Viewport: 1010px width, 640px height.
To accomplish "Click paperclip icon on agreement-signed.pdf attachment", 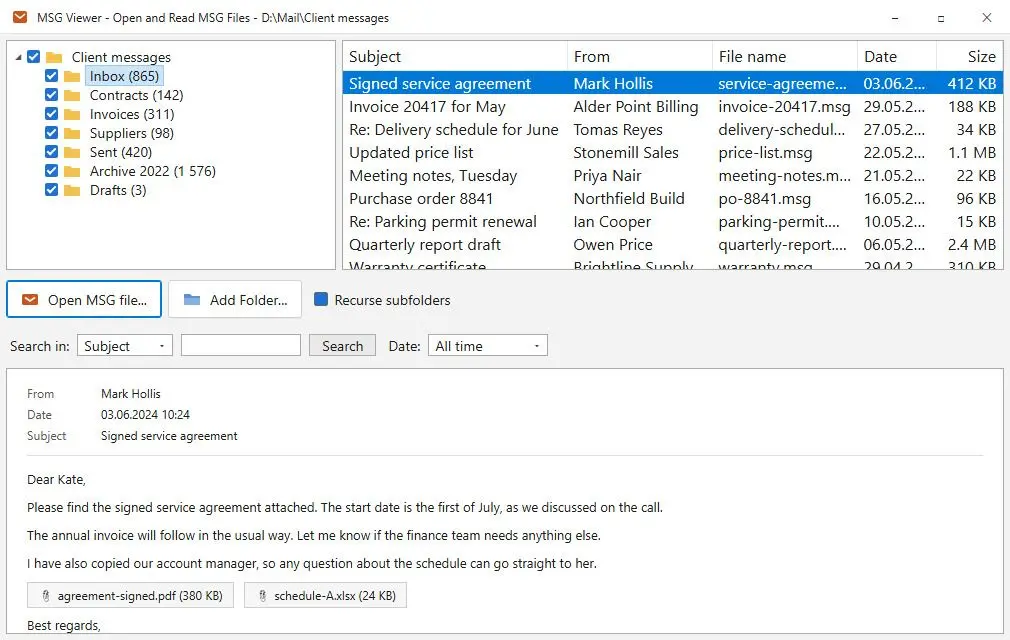I will pos(46,596).
